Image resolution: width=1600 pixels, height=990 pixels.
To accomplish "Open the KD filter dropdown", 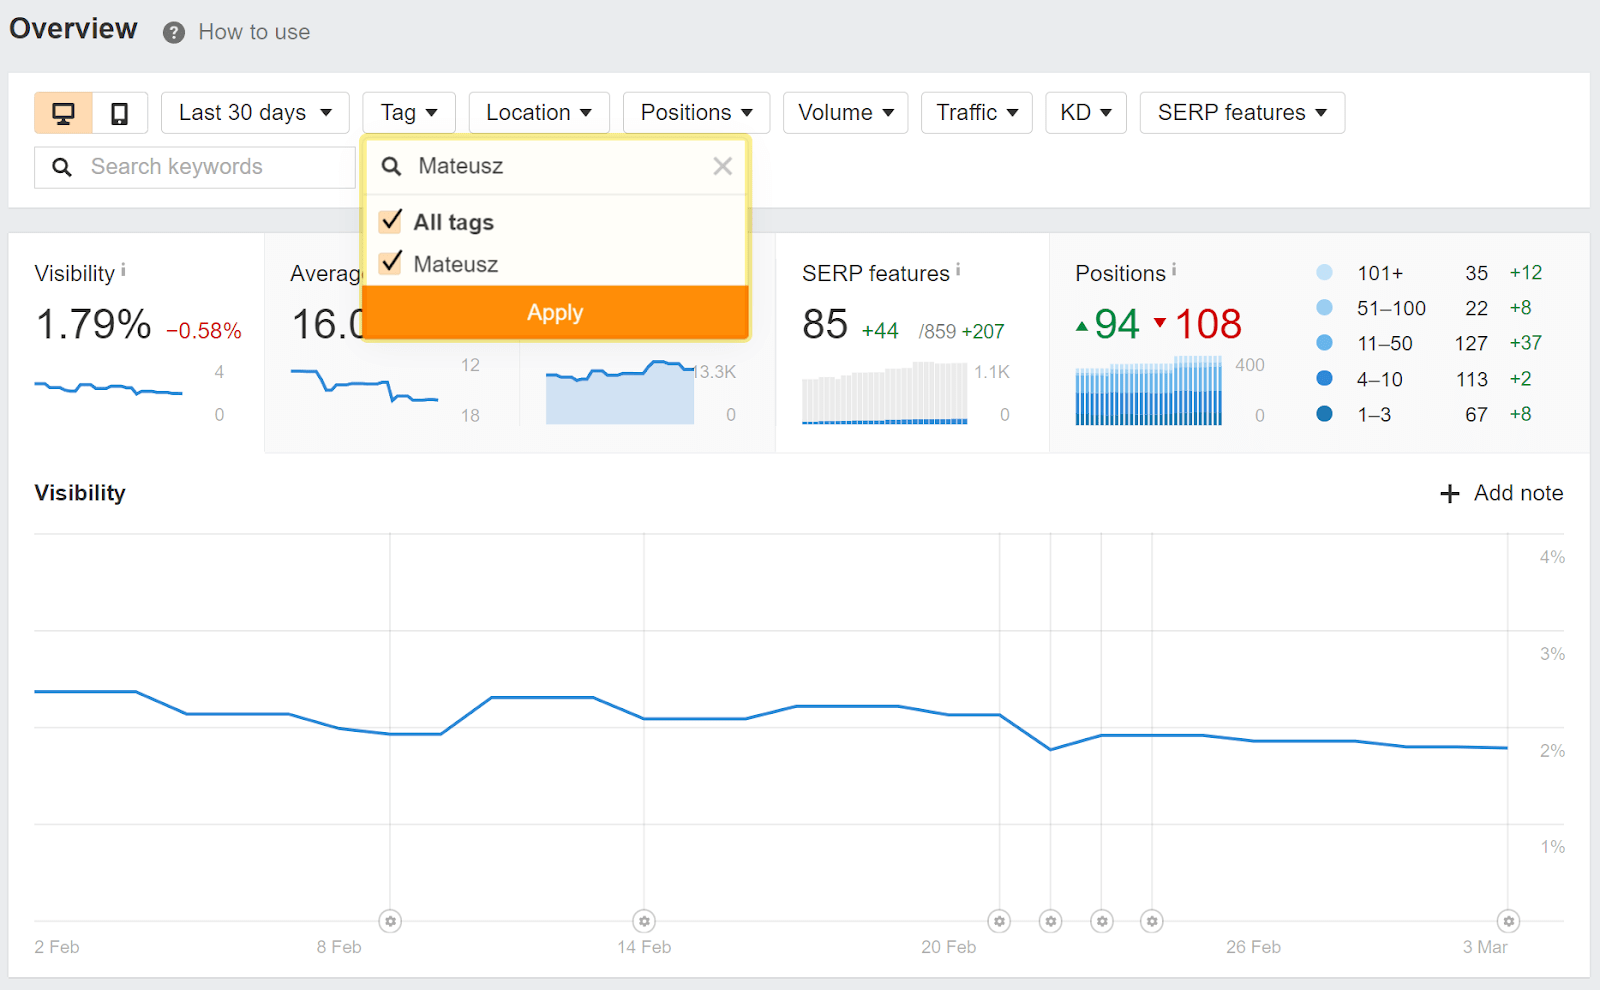I will [1085, 112].
